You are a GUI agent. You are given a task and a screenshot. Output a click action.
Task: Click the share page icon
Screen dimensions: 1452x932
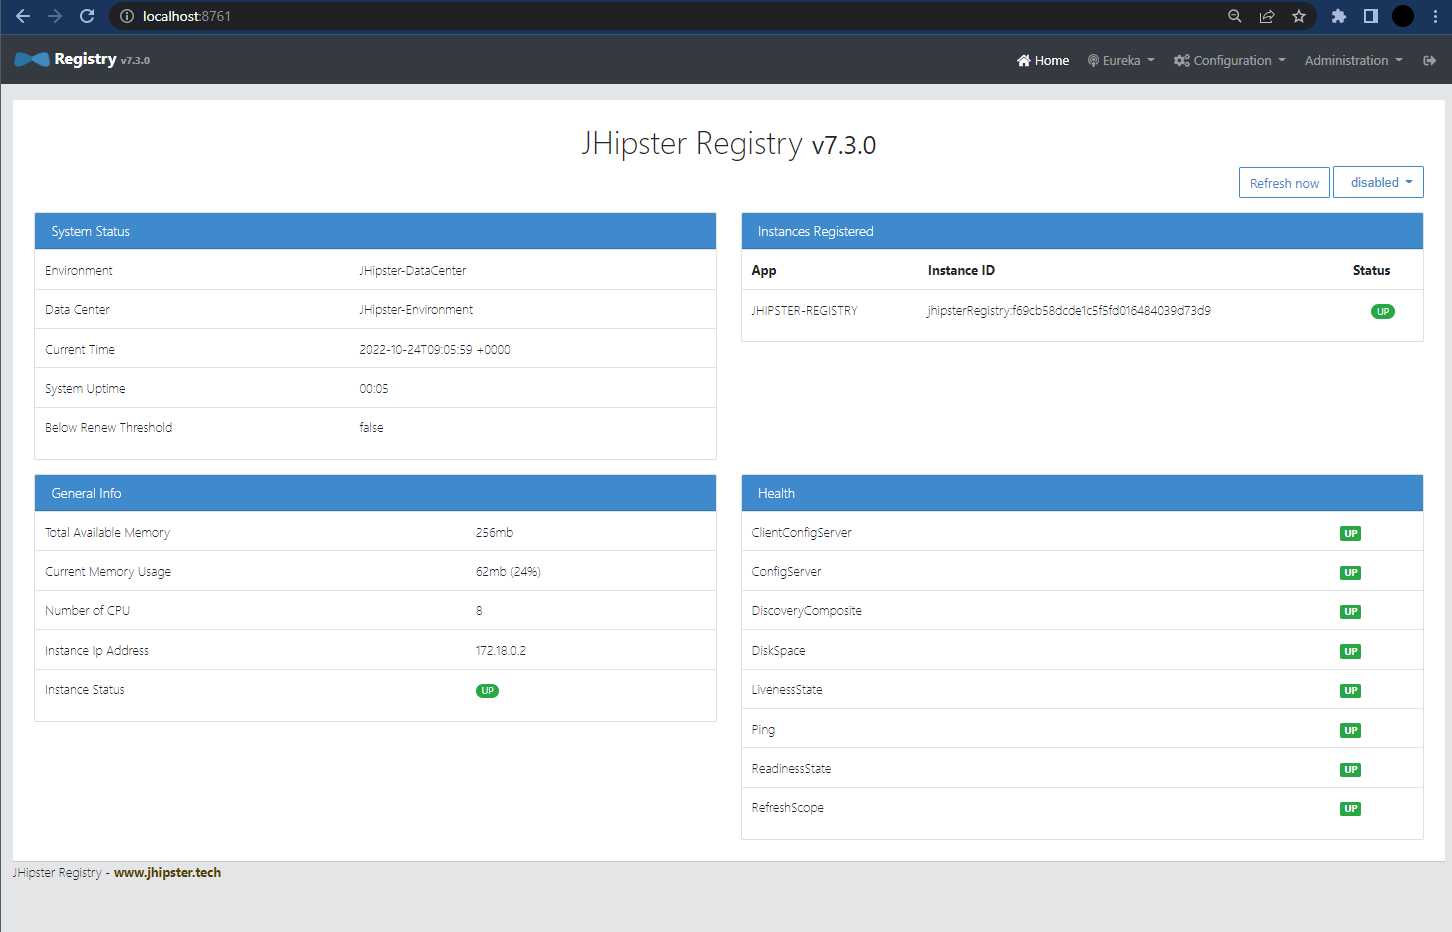(x=1267, y=16)
